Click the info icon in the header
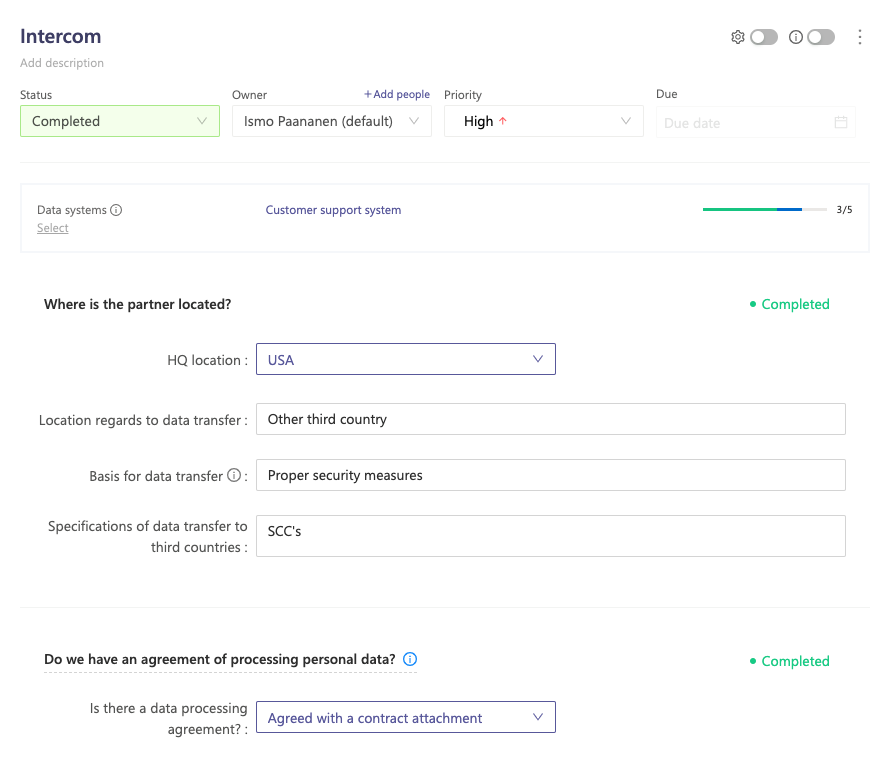Image resolution: width=889 pixels, height=758 pixels. click(x=795, y=37)
